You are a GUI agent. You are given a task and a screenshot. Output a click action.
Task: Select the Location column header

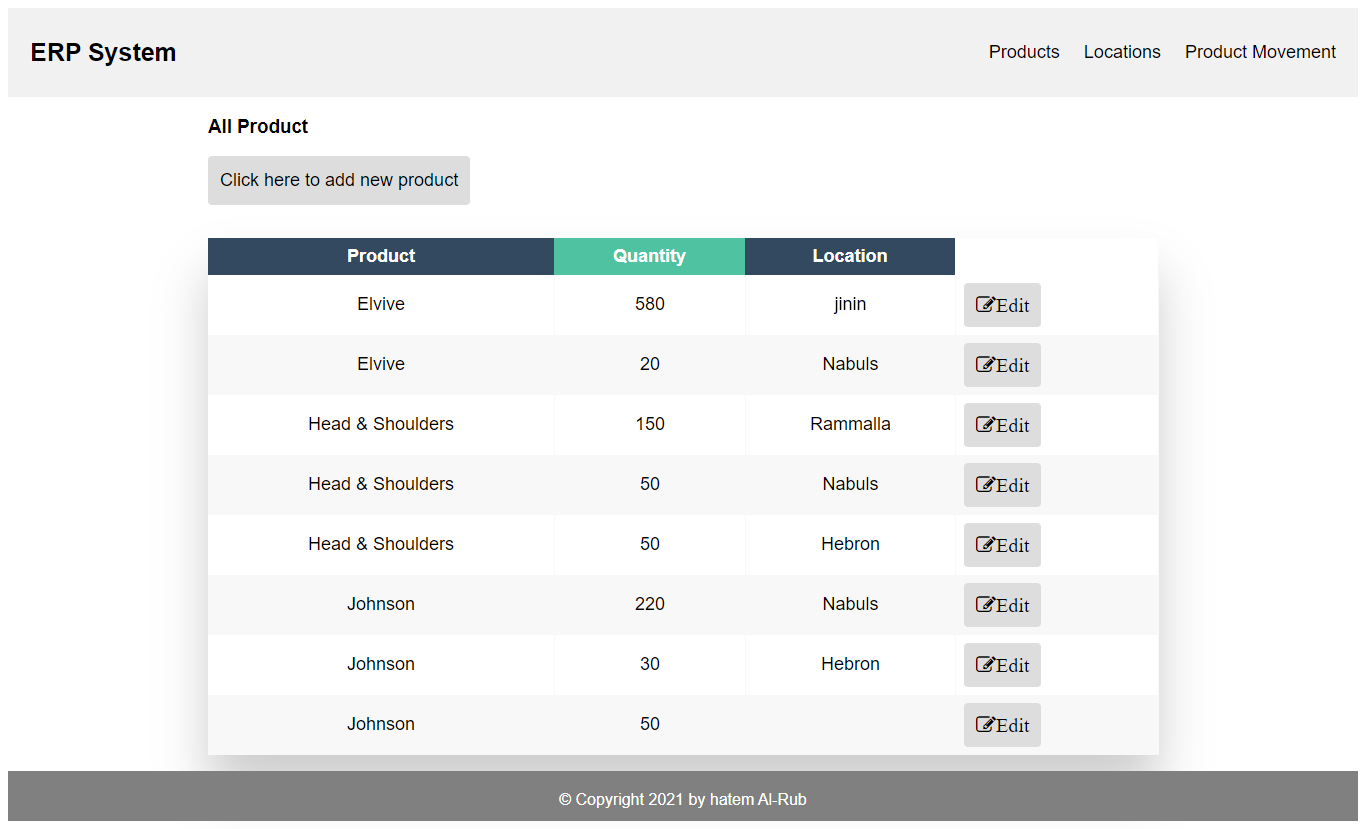[x=849, y=256]
